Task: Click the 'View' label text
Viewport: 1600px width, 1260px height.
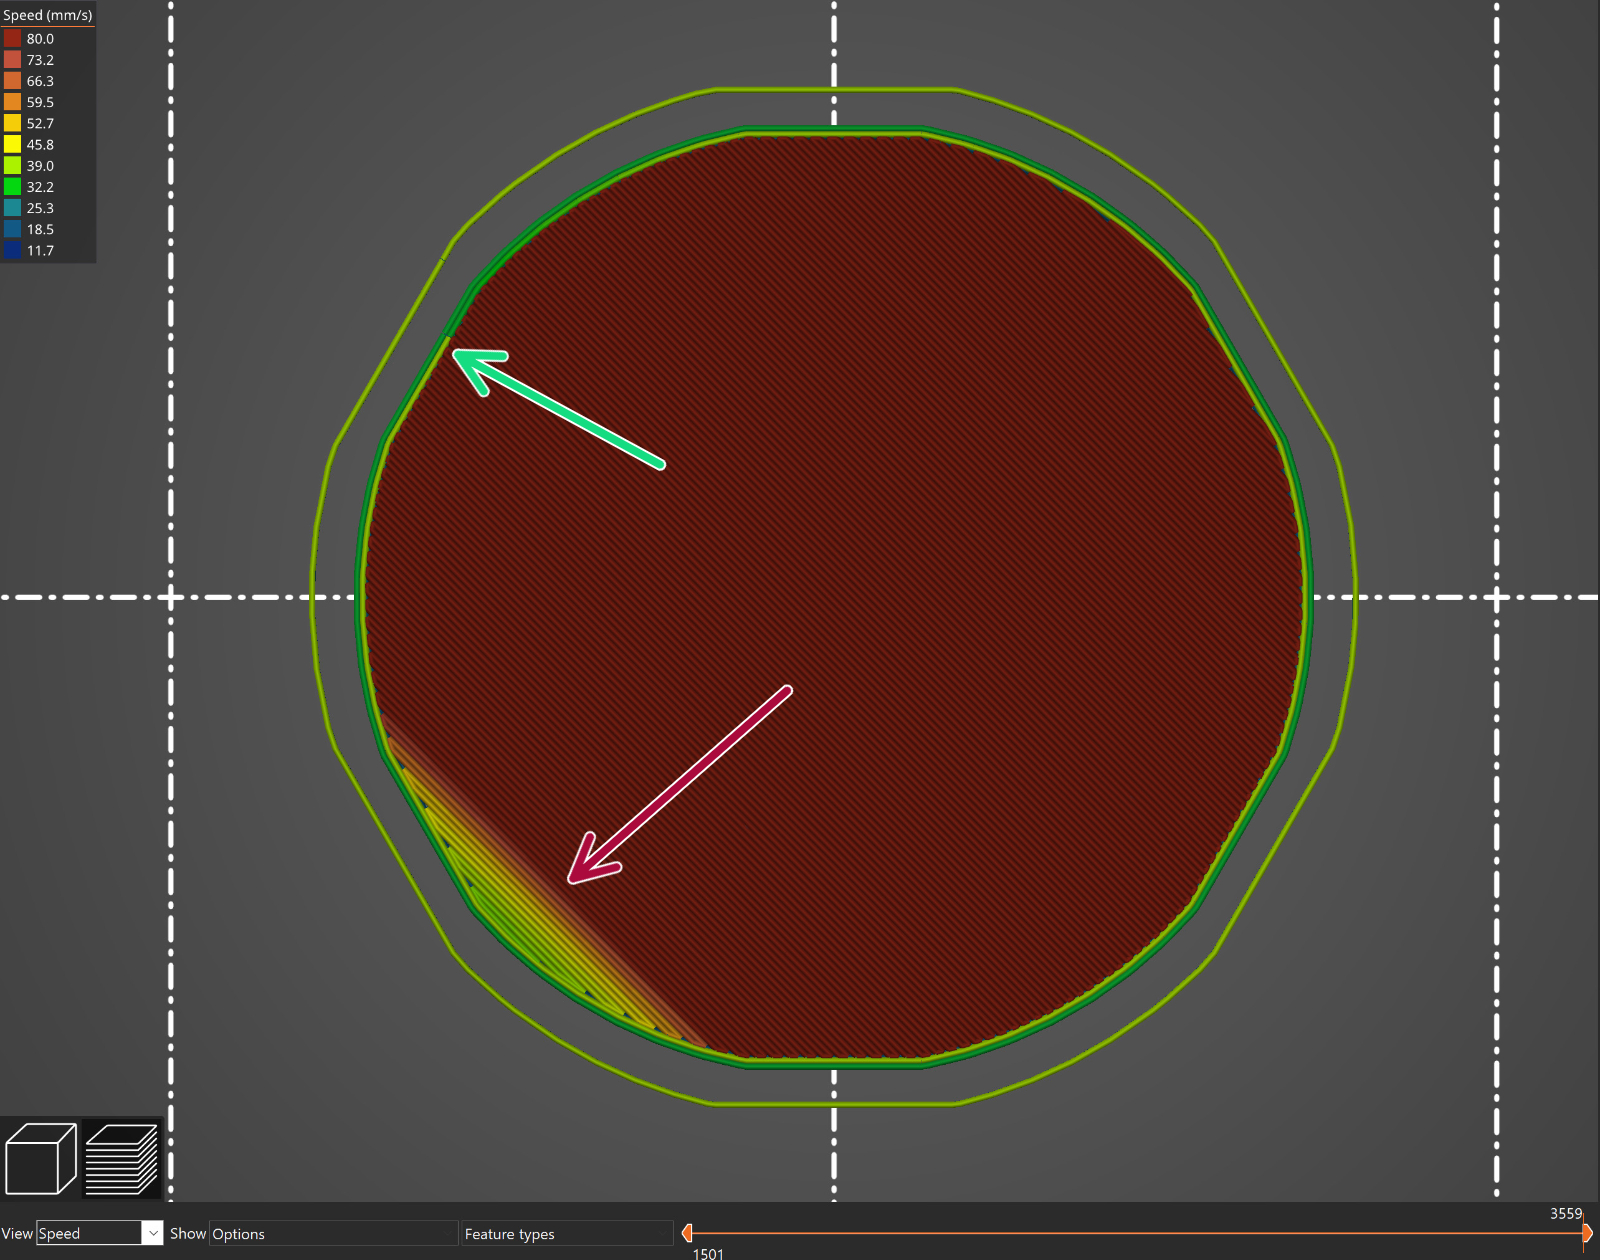Action: click(17, 1233)
